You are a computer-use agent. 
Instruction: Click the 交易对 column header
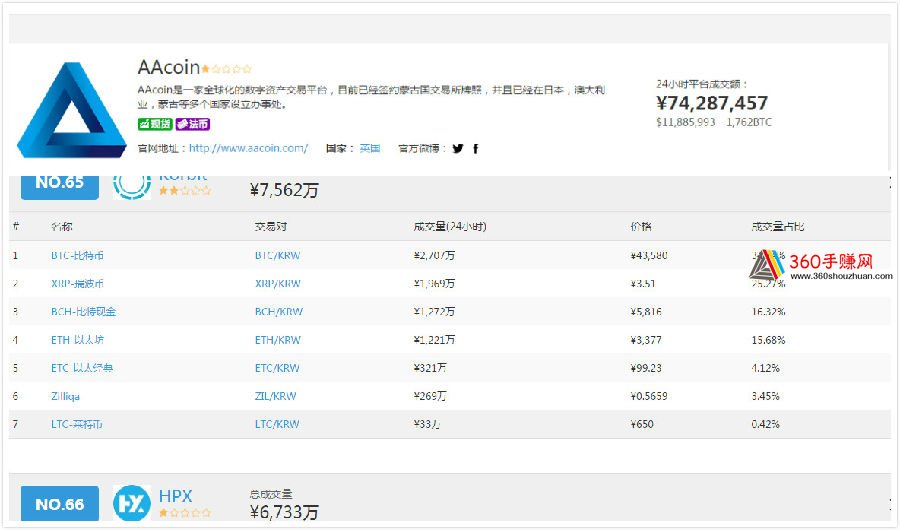pyautogui.click(x=270, y=227)
